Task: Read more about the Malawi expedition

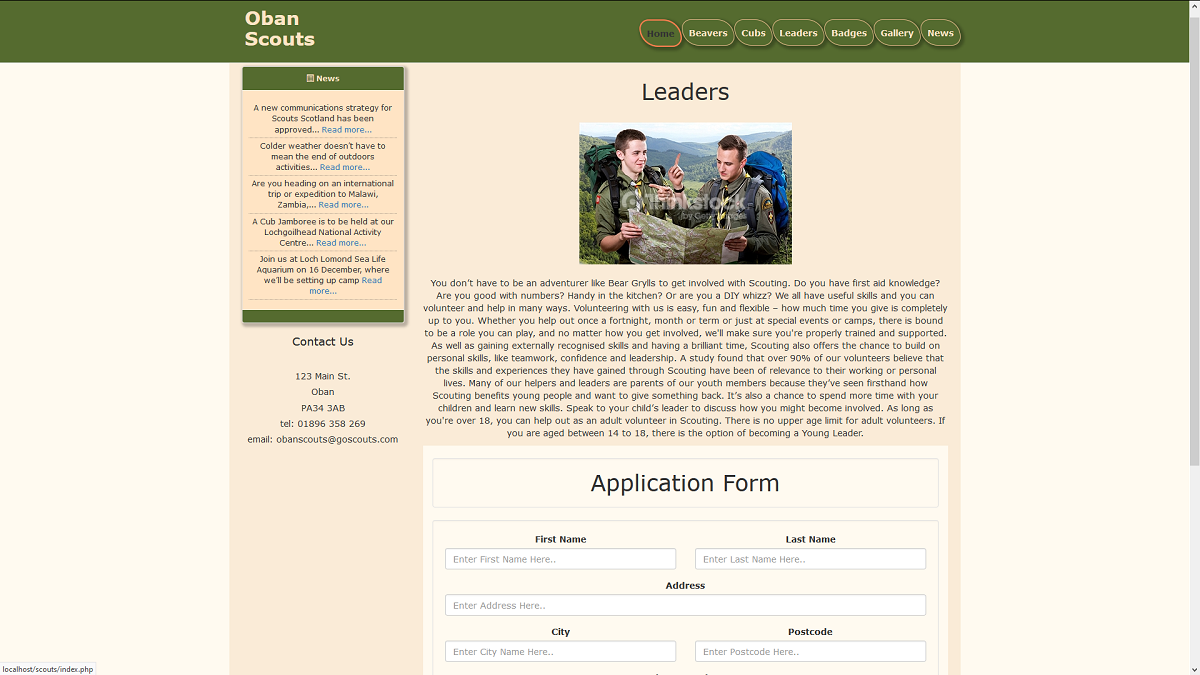Action: [x=342, y=204]
